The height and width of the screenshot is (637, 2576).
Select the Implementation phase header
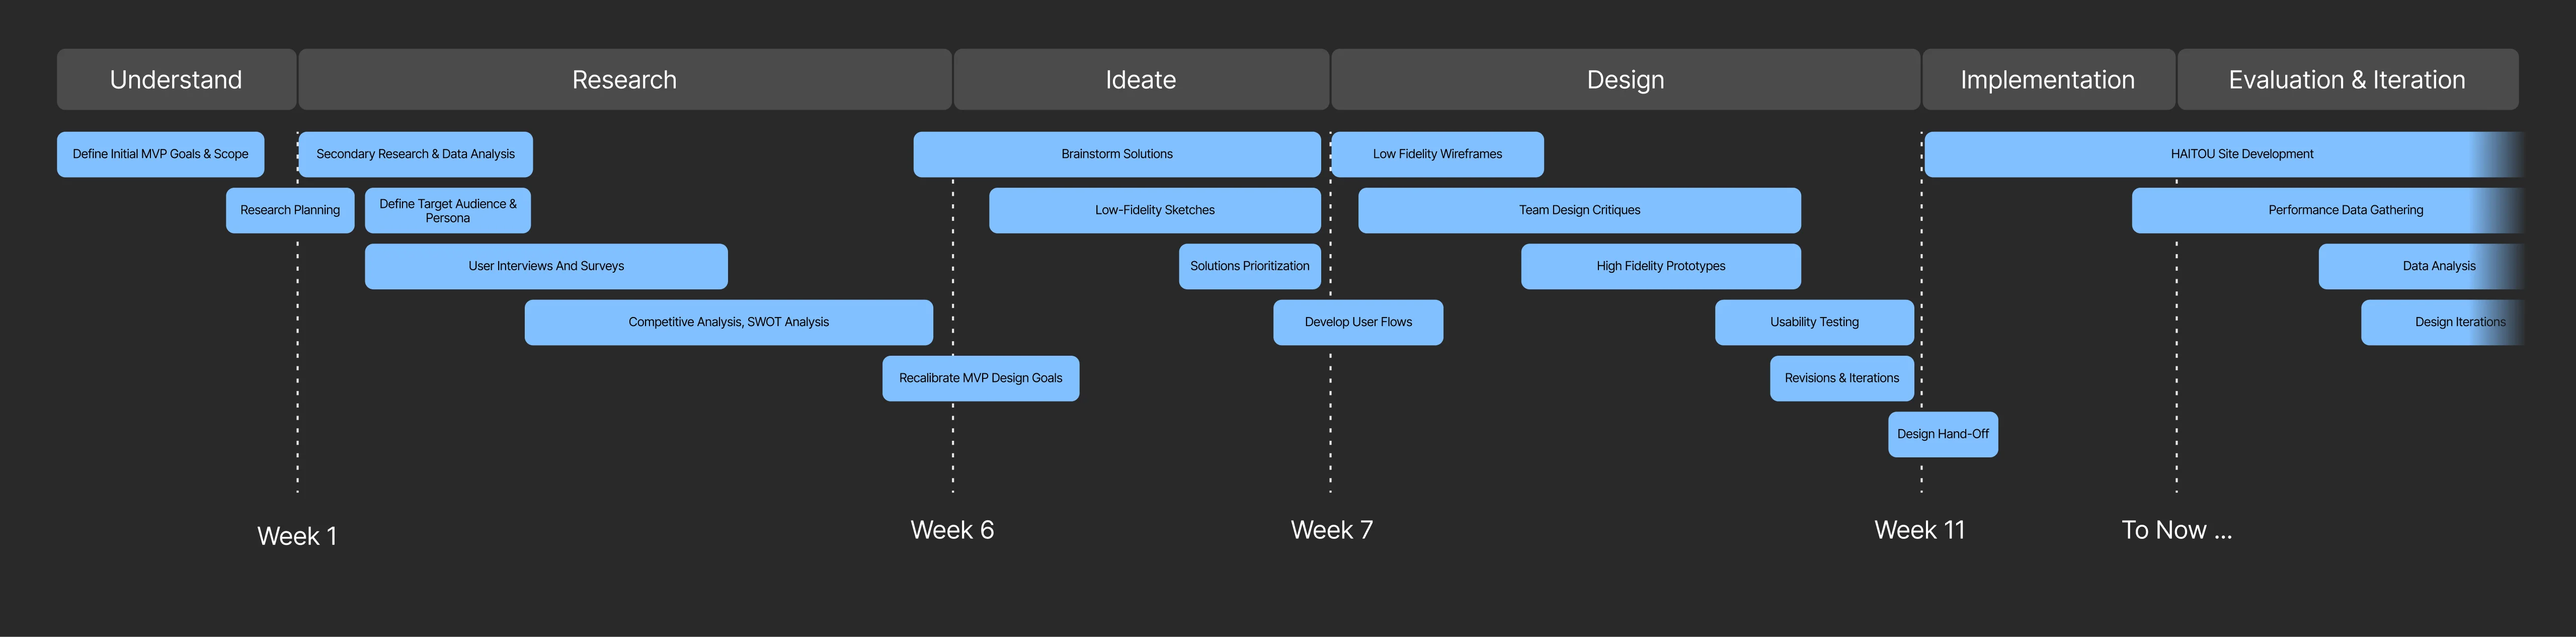pos(2048,79)
